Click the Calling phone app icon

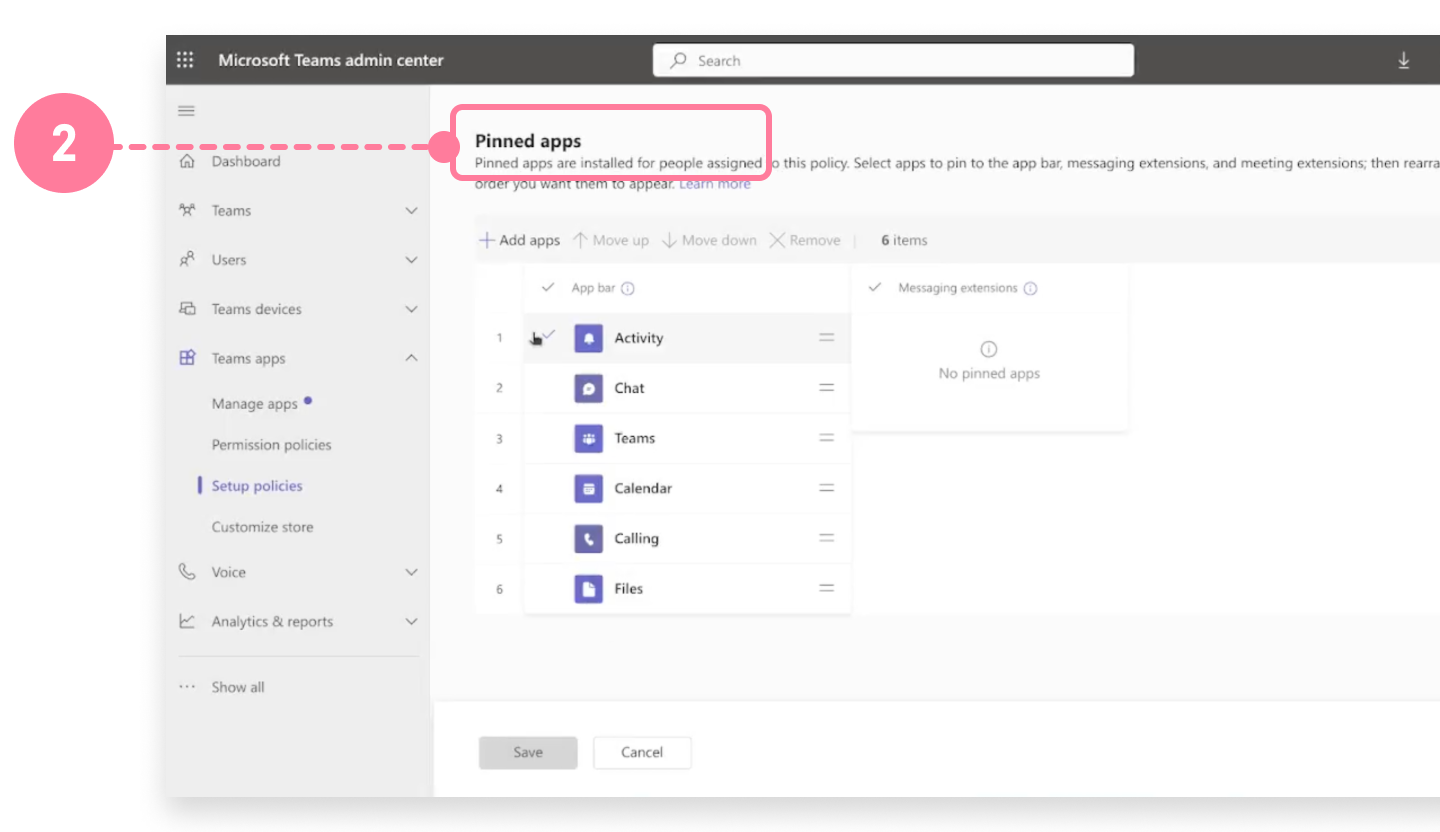(588, 538)
